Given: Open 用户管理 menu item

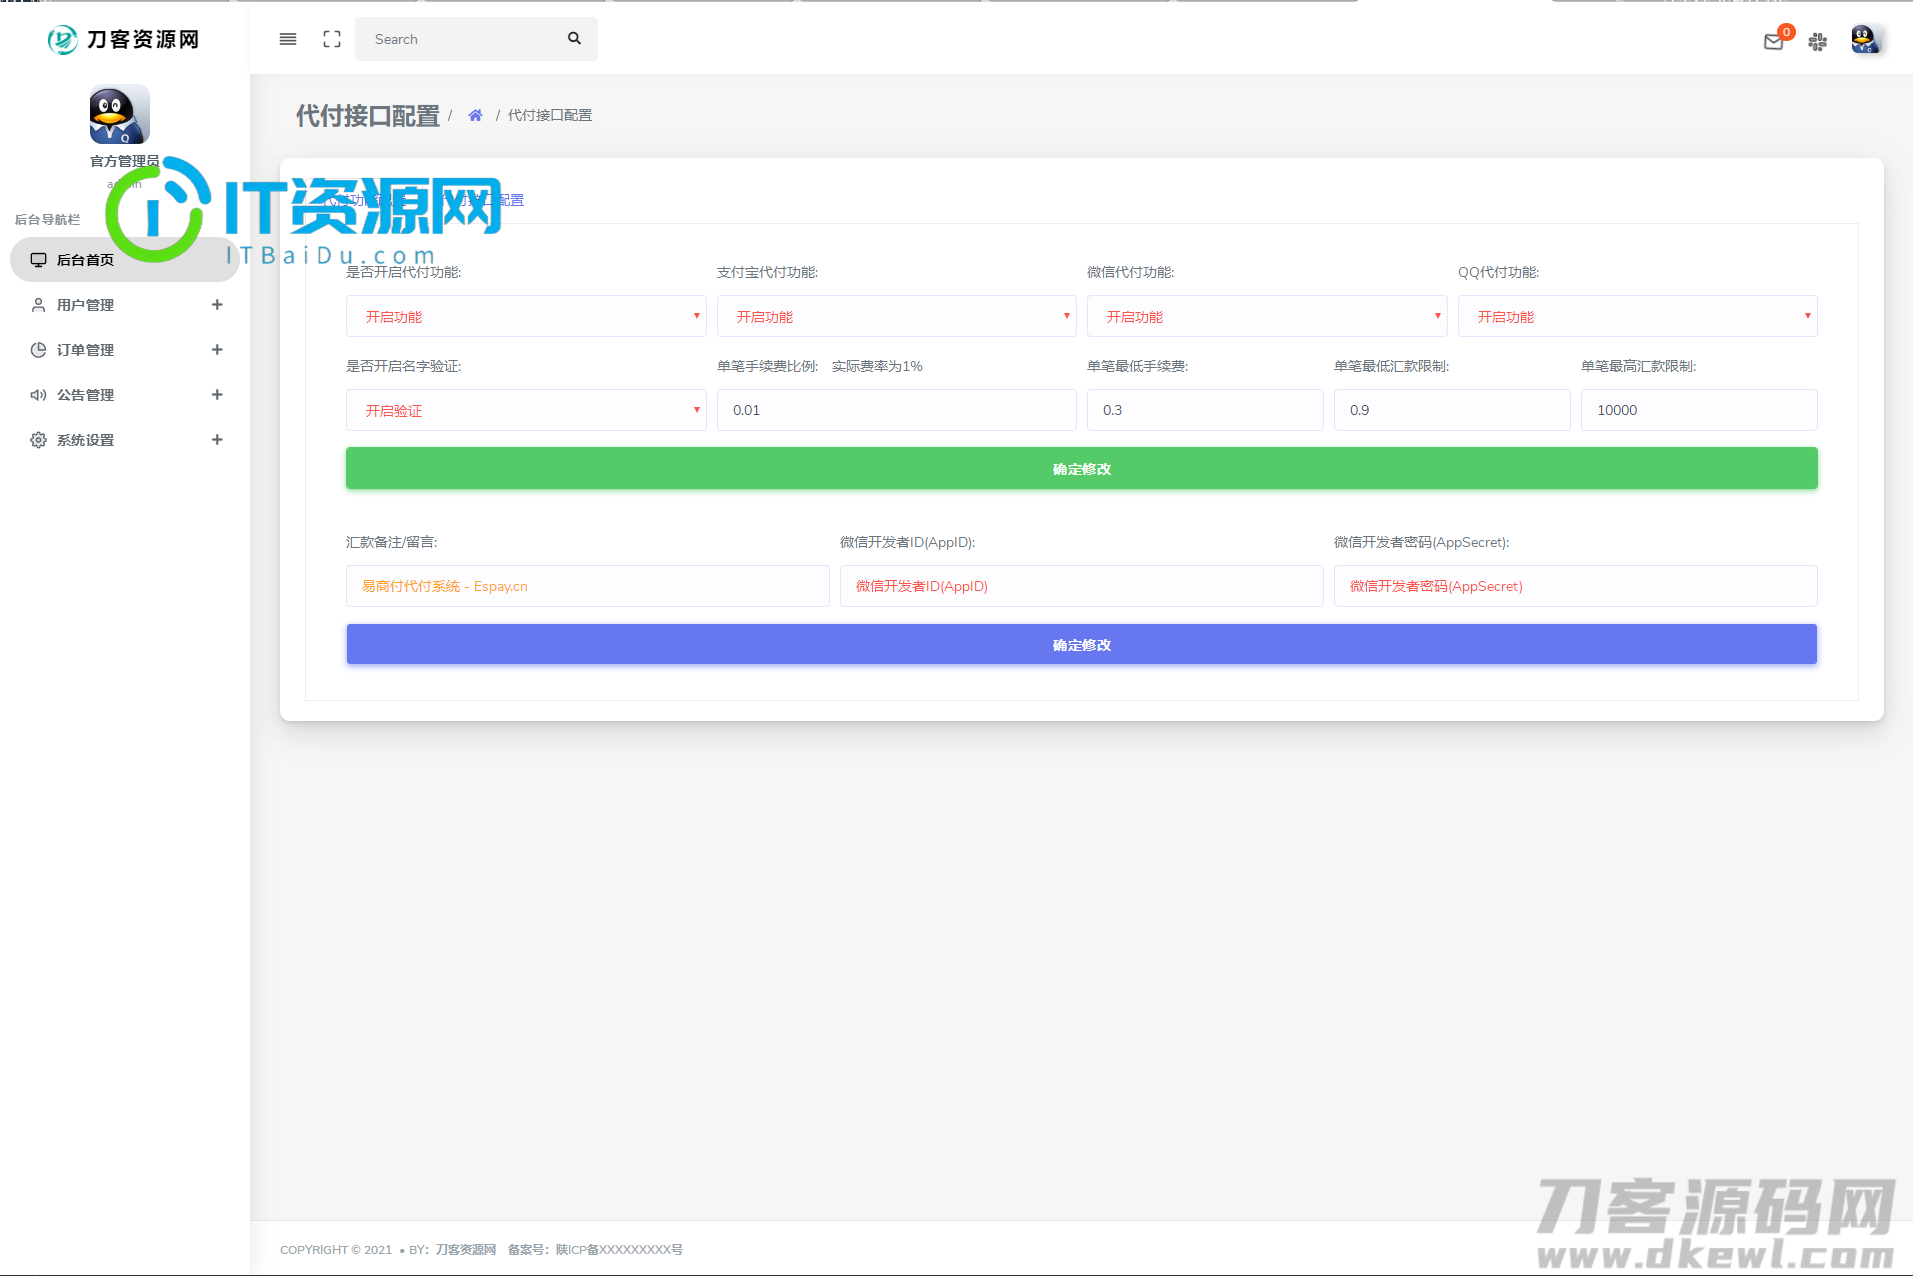Looking at the screenshot, I should [x=125, y=305].
